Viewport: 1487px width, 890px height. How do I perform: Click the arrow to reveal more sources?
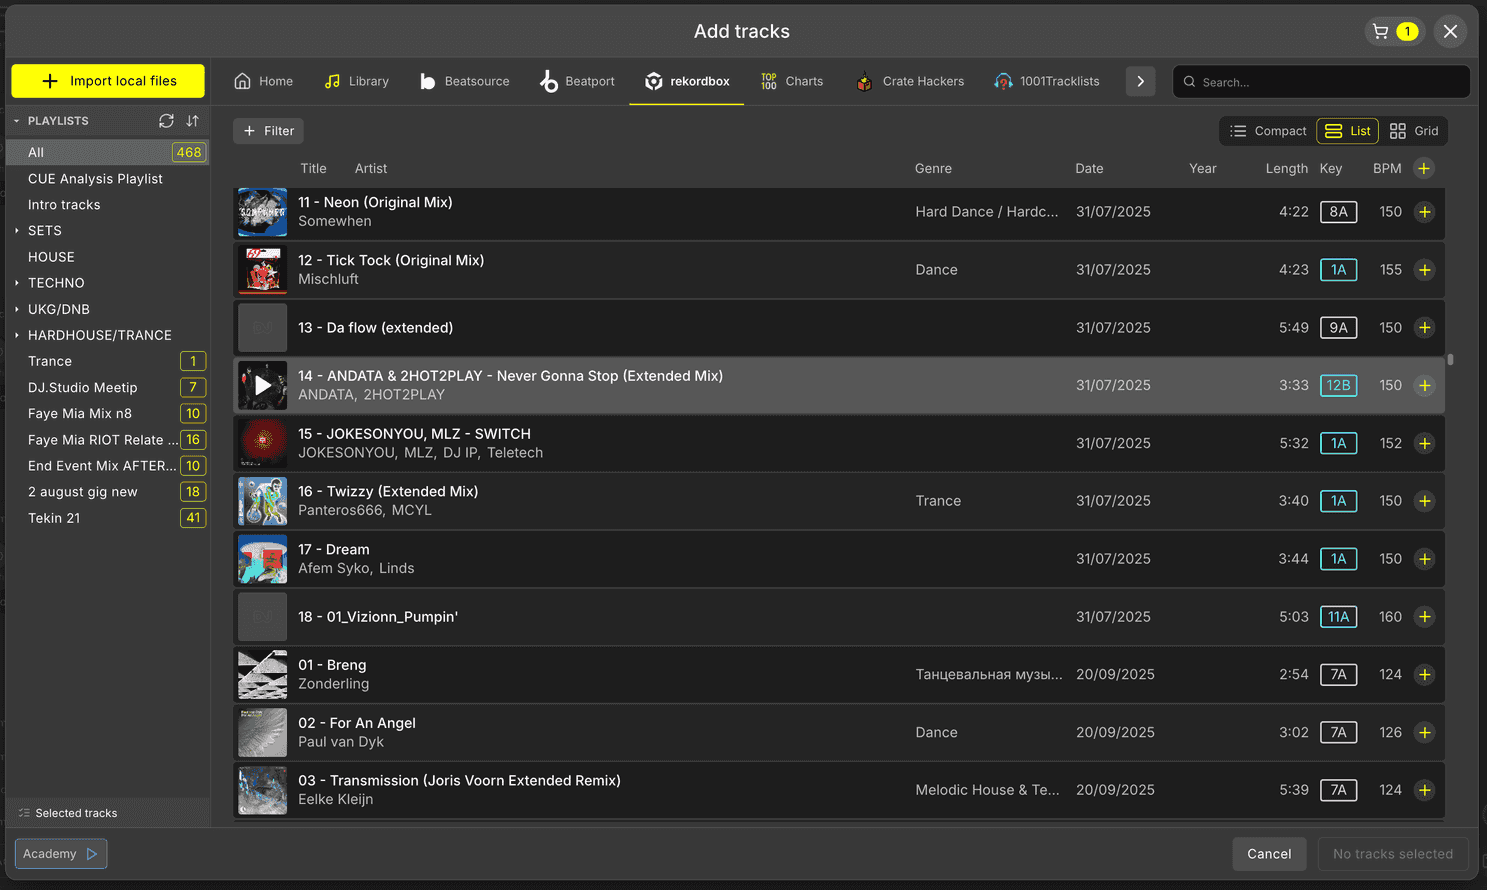(x=1140, y=81)
